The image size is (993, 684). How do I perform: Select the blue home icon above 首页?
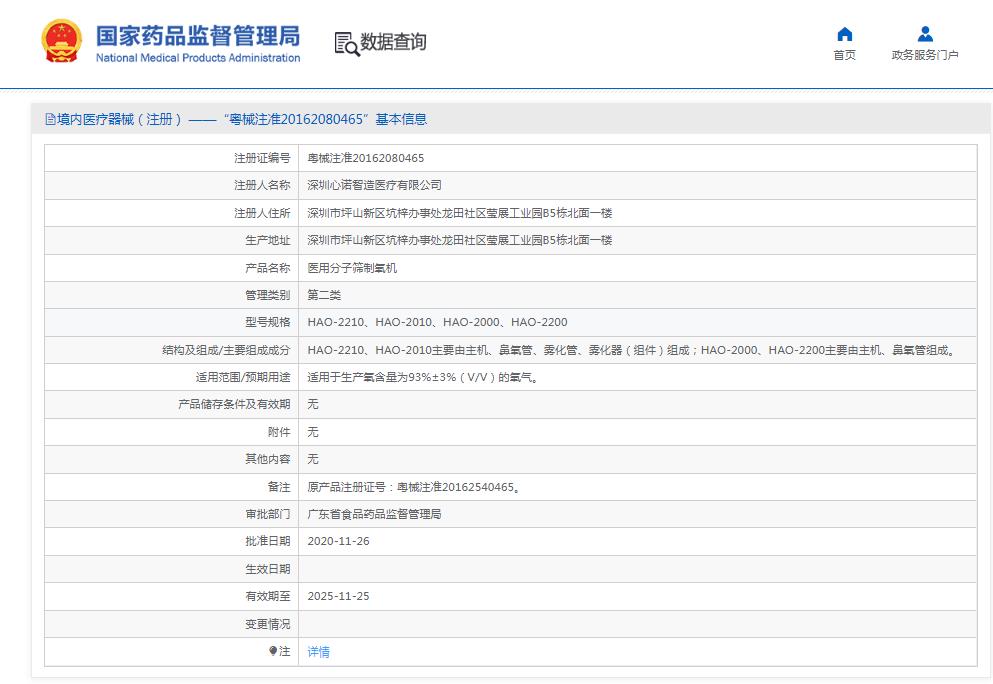[844, 35]
